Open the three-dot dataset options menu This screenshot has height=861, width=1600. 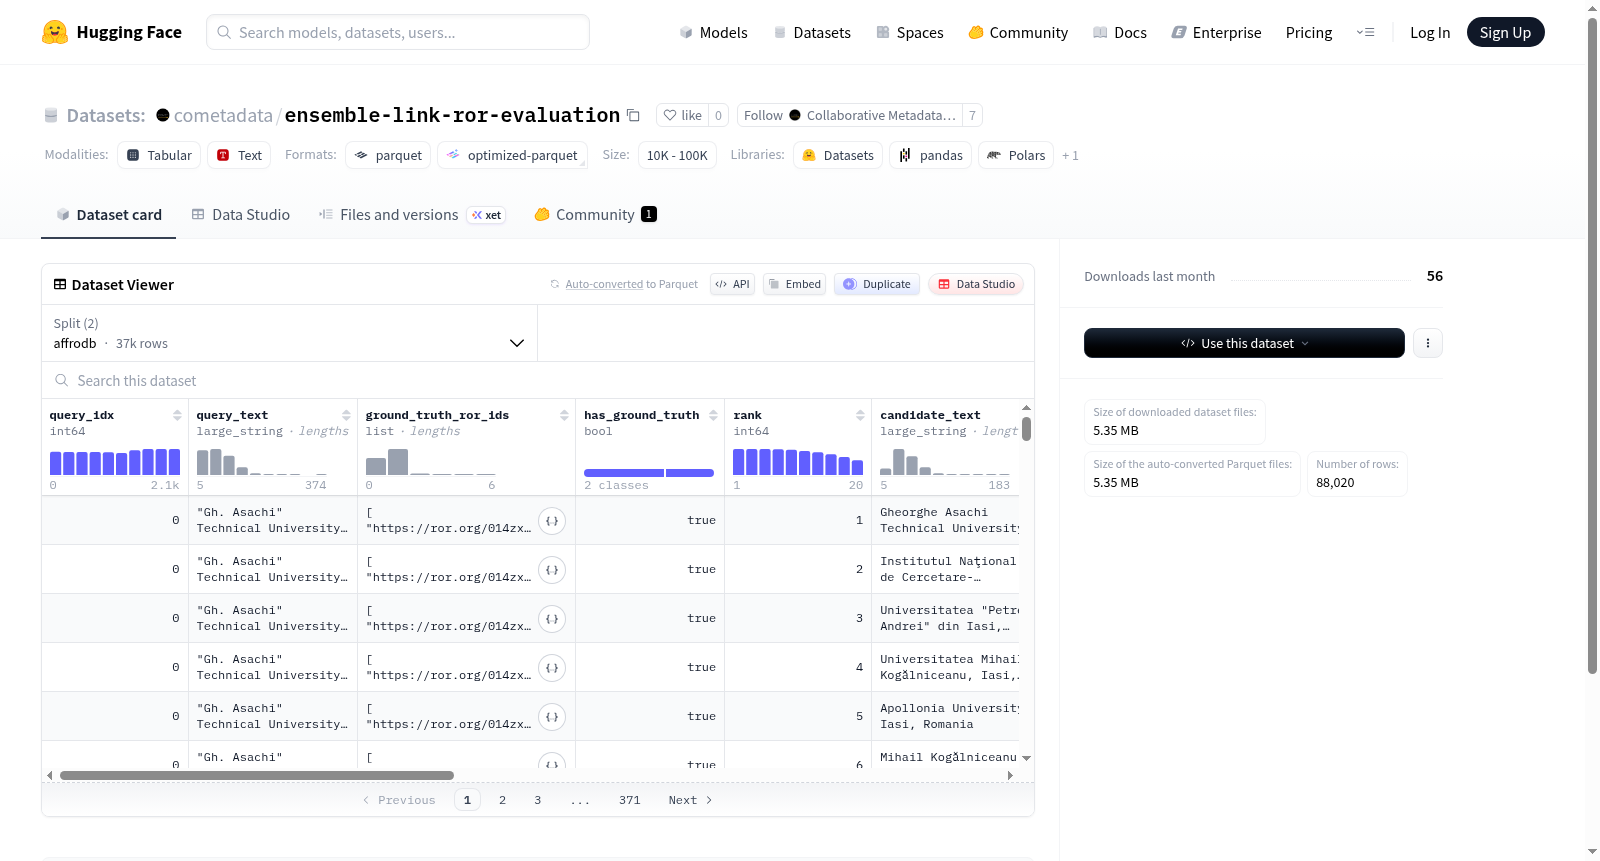[1428, 343]
